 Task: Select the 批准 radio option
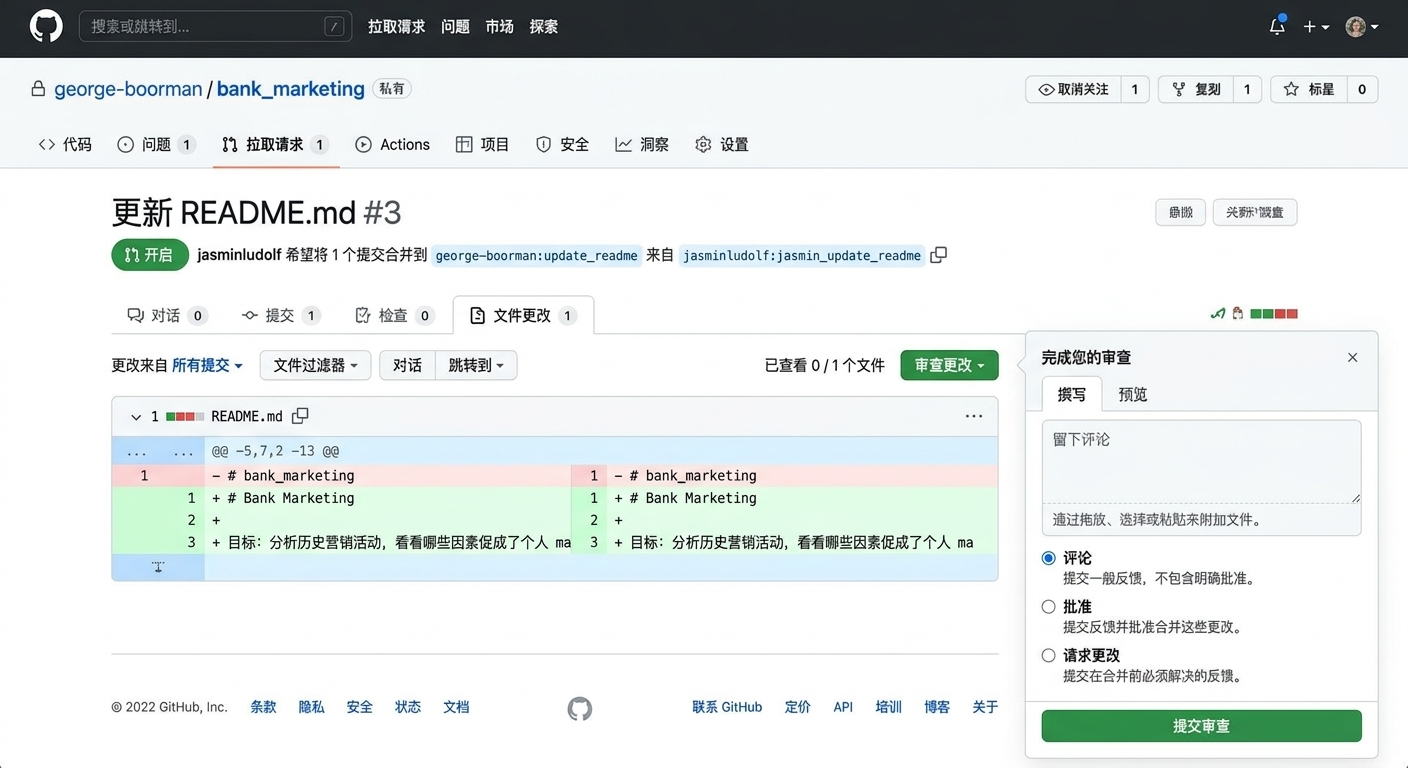coord(1048,606)
